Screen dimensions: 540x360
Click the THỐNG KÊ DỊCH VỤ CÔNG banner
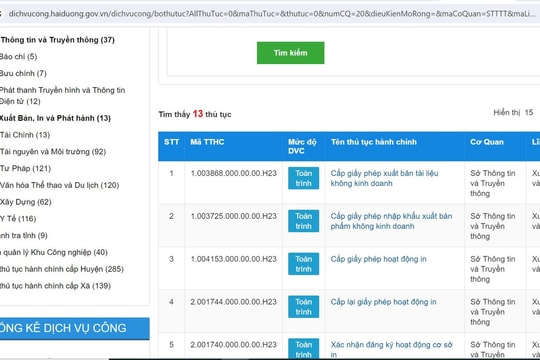coord(74,328)
